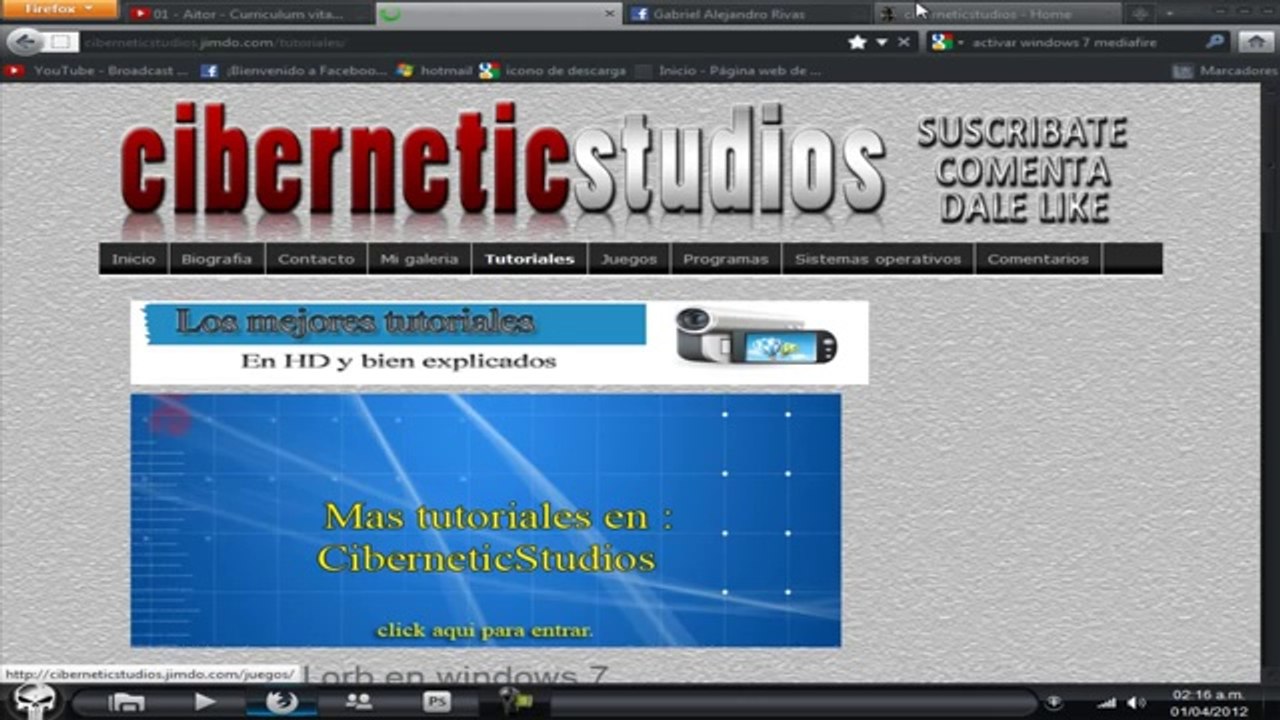Launch Photoshop from the taskbar
Screen dimensions: 1280x720
tap(437, 702)
